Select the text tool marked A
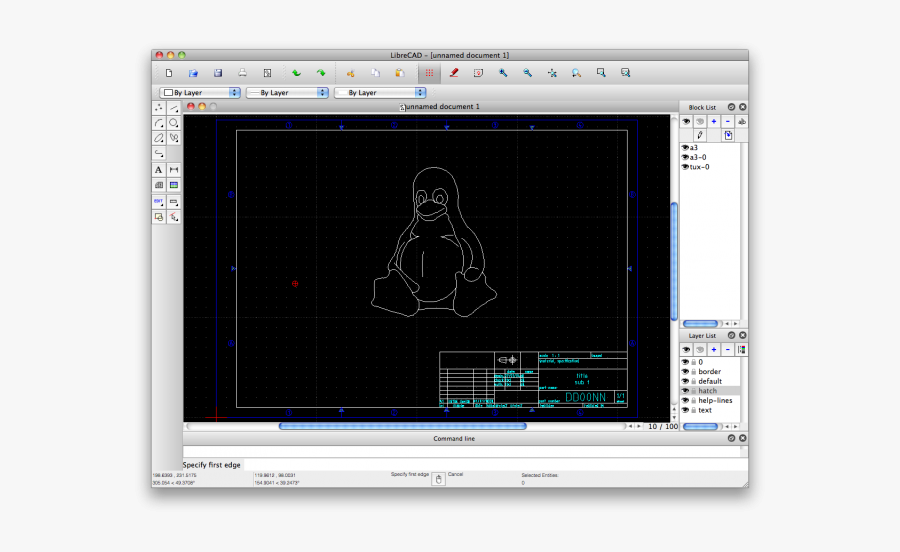Screen dimensions: 900x552 (159, 170)
